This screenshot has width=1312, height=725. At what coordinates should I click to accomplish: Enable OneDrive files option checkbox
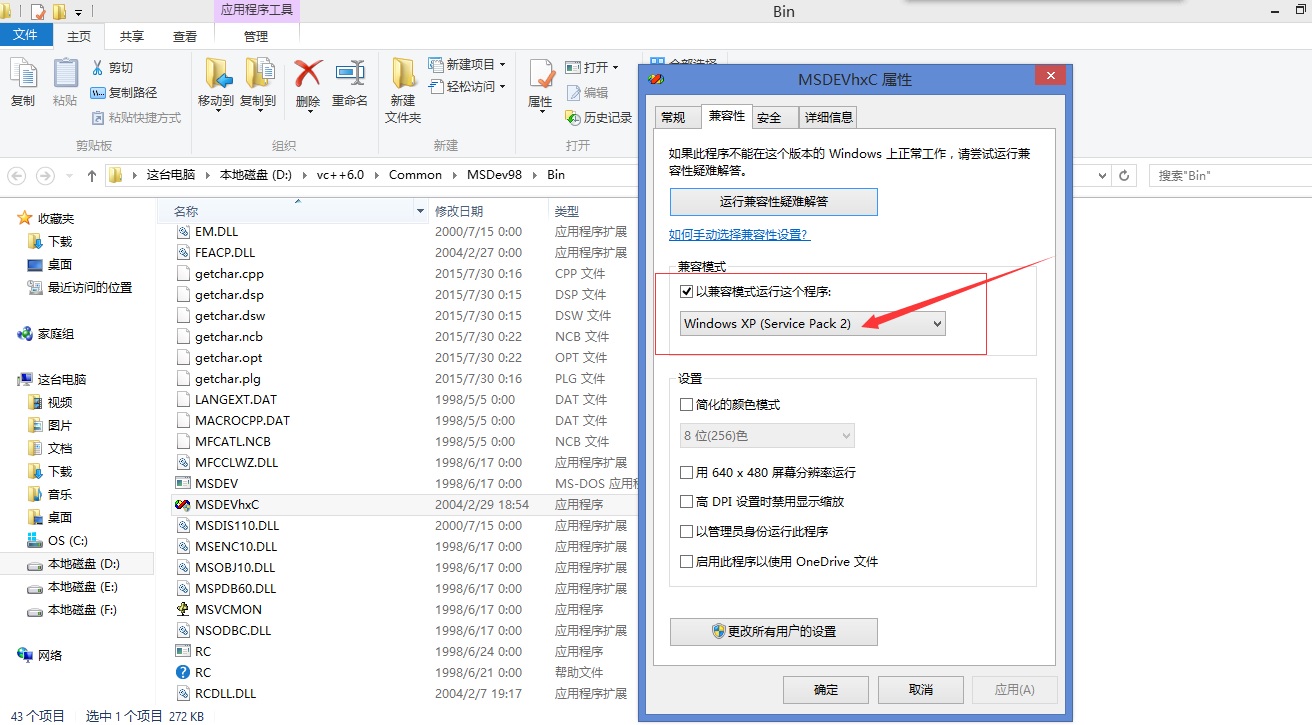point(686,562)
